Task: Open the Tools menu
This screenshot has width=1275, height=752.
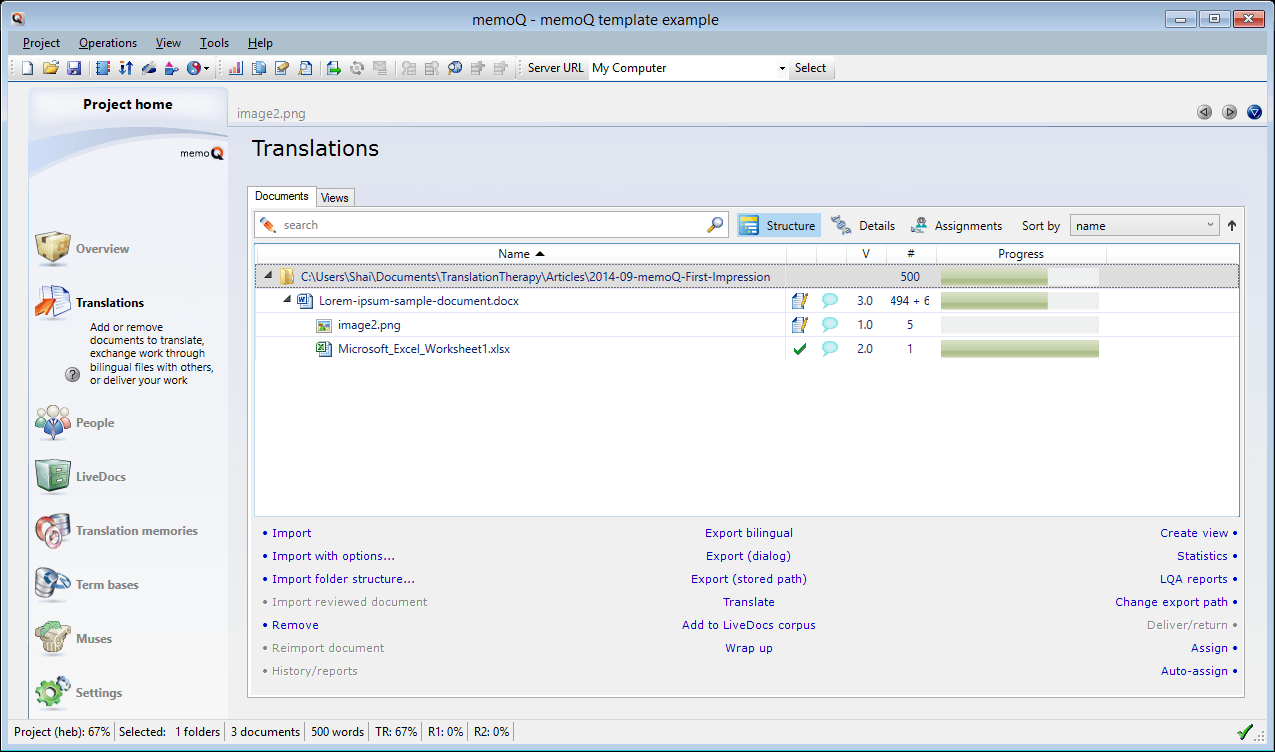Action: [x=214, y=43]
